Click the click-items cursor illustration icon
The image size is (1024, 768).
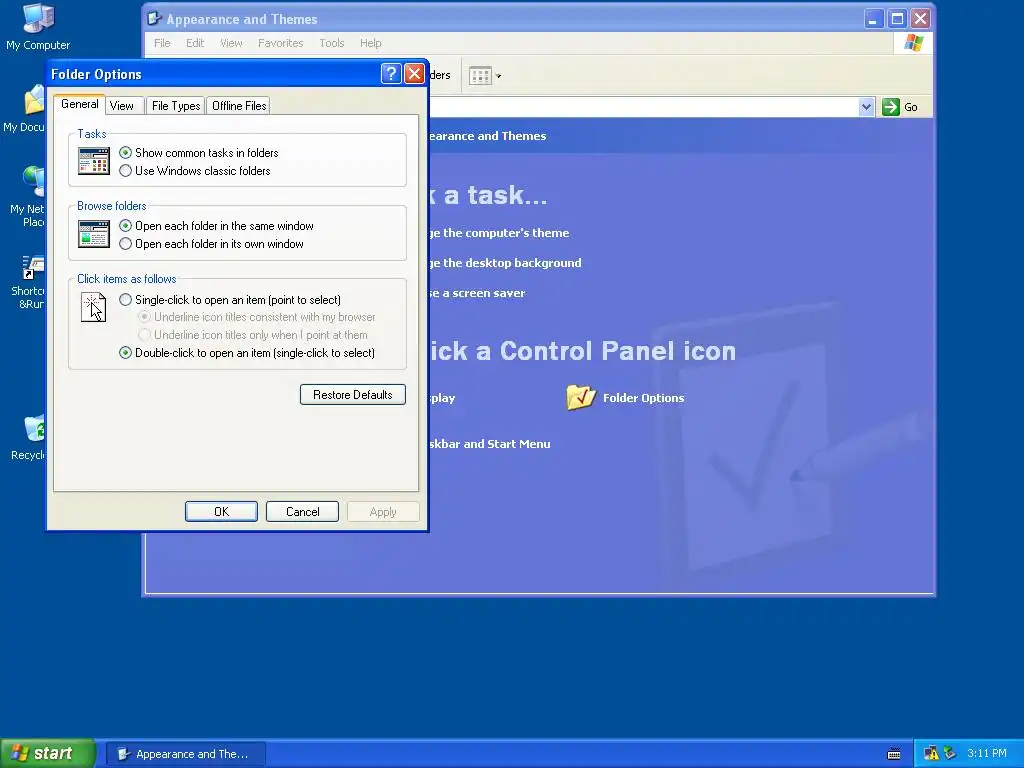[93, 307]
